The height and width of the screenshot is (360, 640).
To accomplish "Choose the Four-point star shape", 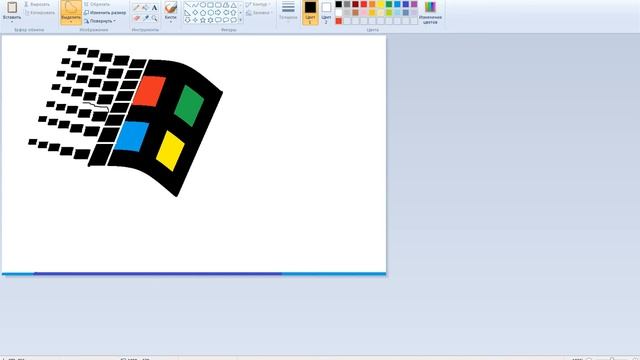I will (195, 20).
